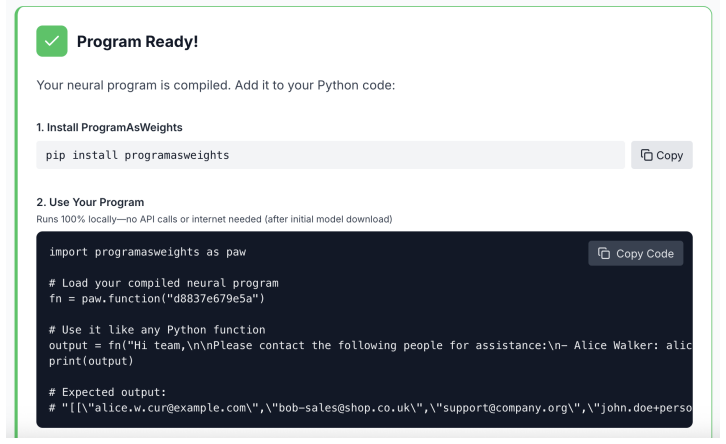This screenshot has width=726, height=444.
Task: Click the 'fn =' variable assignment in code
Action: pos(62,299)
